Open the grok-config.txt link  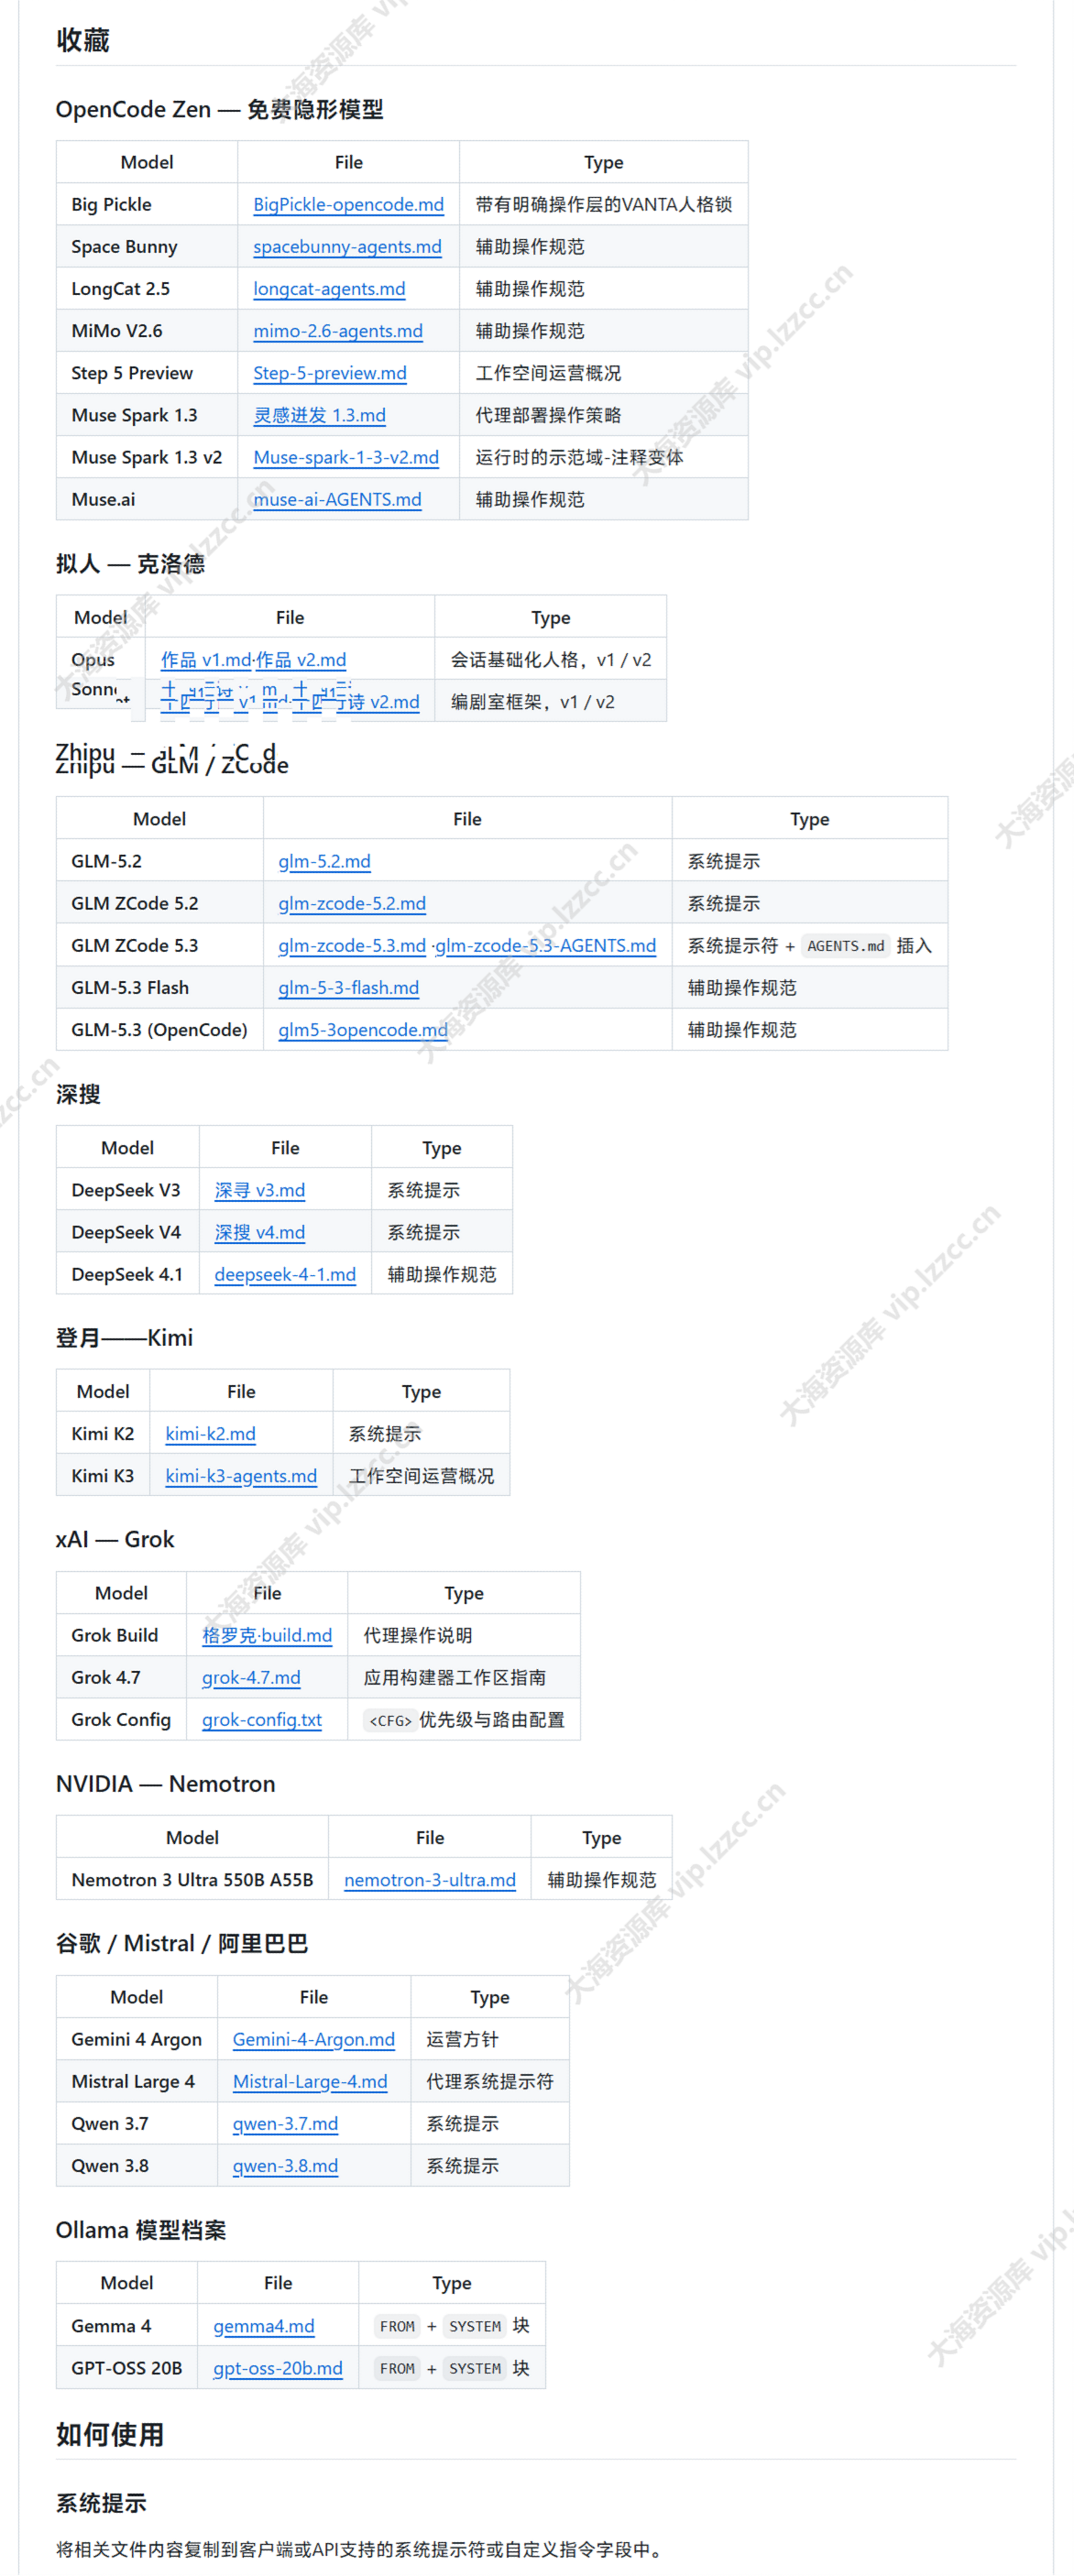262,1719
